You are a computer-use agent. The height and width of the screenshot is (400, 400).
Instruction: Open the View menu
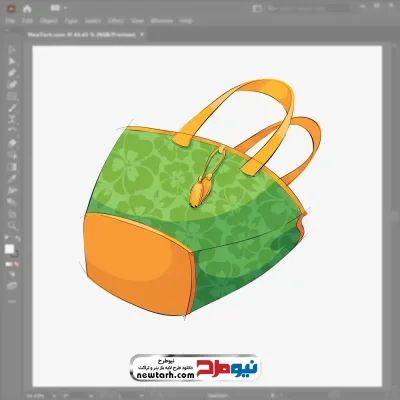coord(137,21)
